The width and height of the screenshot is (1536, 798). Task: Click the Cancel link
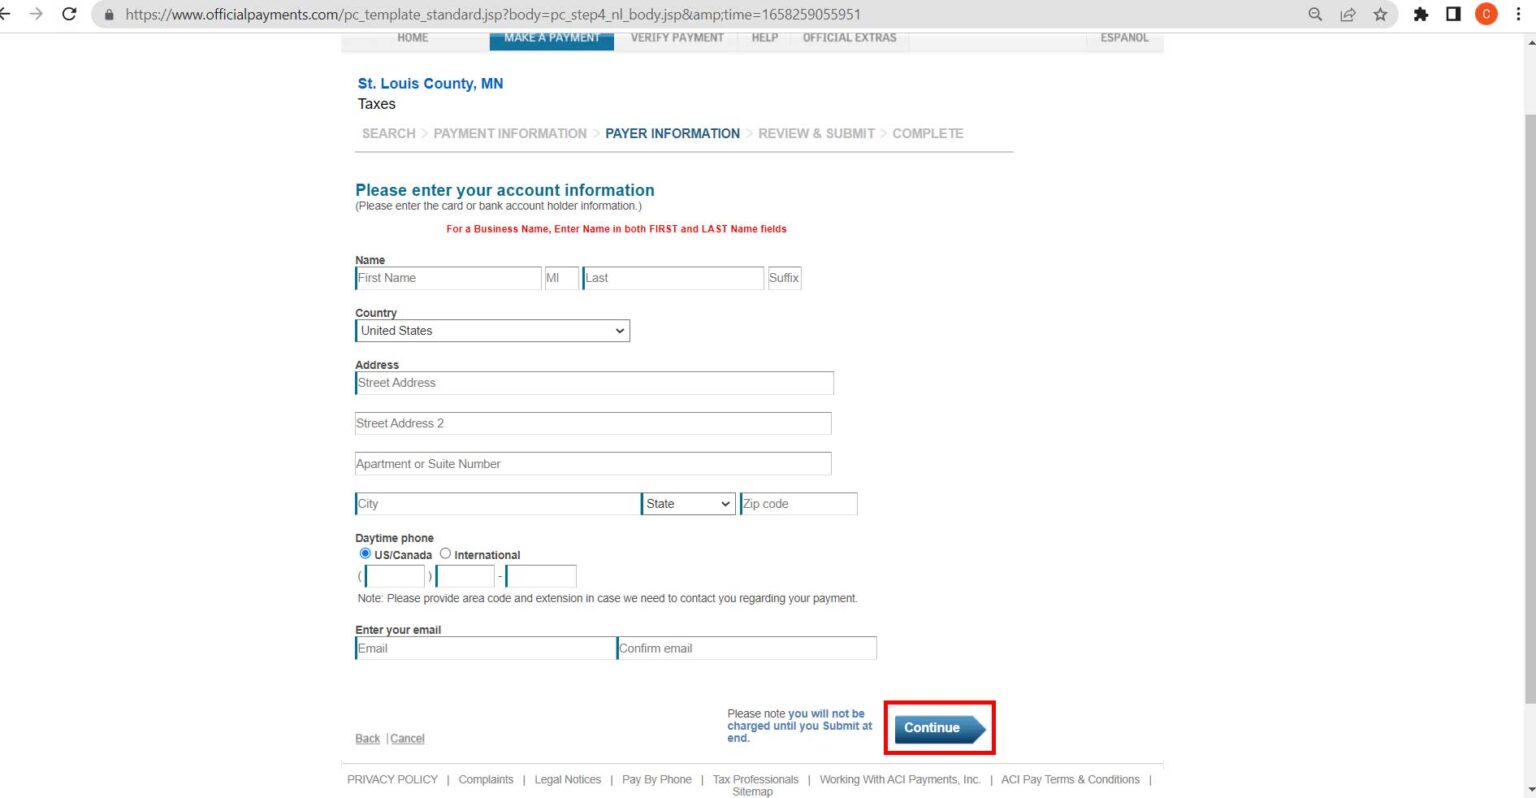click(x=407, y=739)
